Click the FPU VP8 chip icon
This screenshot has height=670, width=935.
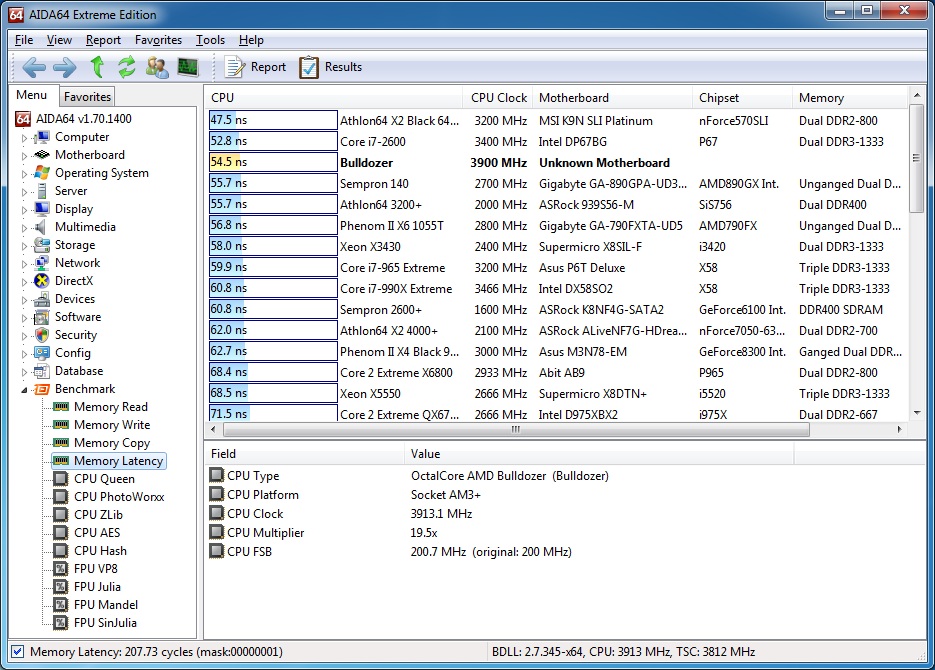click(61, 569)
